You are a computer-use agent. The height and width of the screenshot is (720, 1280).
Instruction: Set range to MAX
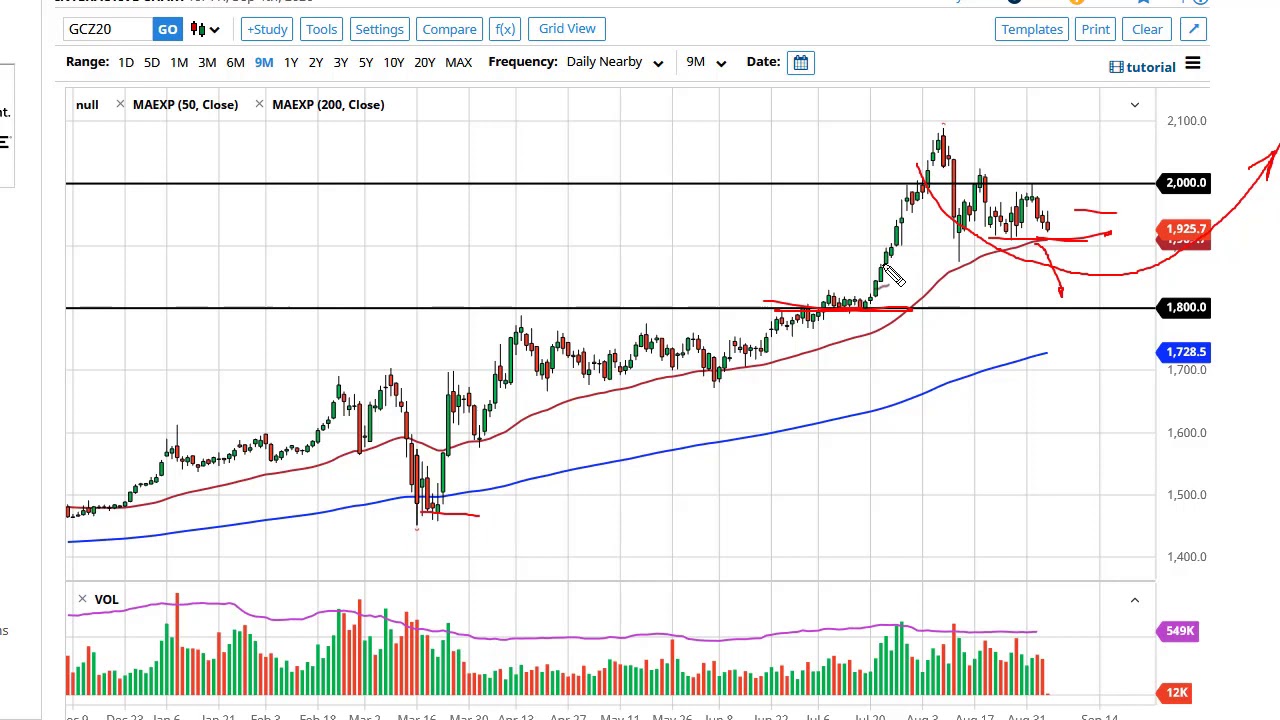458,62
